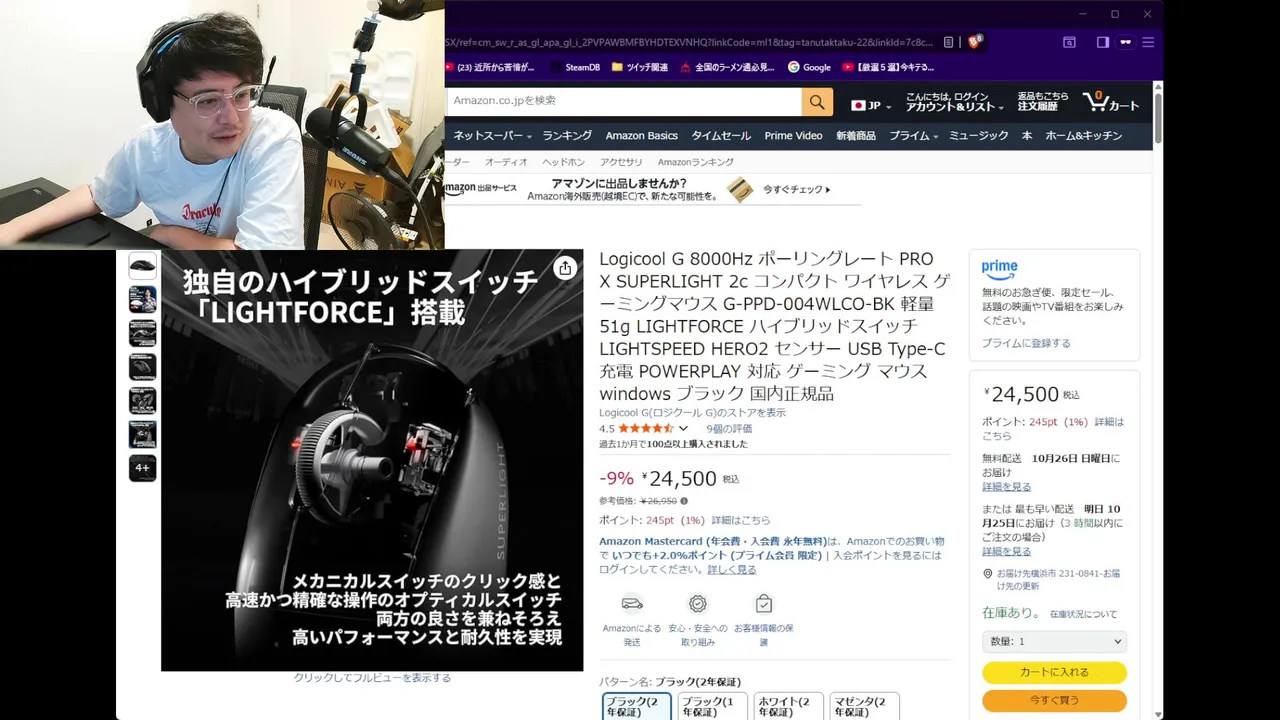The image size is (1280, 720).
Task: Click プライムに登録する link
Action: tap(1026, 343)
